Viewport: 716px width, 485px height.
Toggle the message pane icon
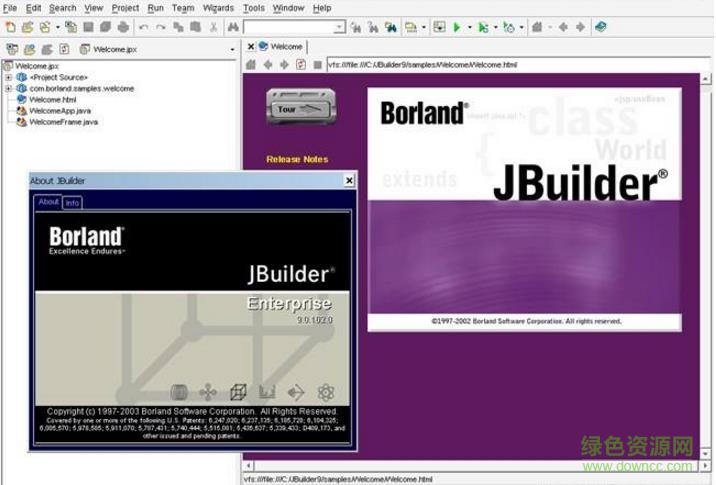click(x=439, y=27)
